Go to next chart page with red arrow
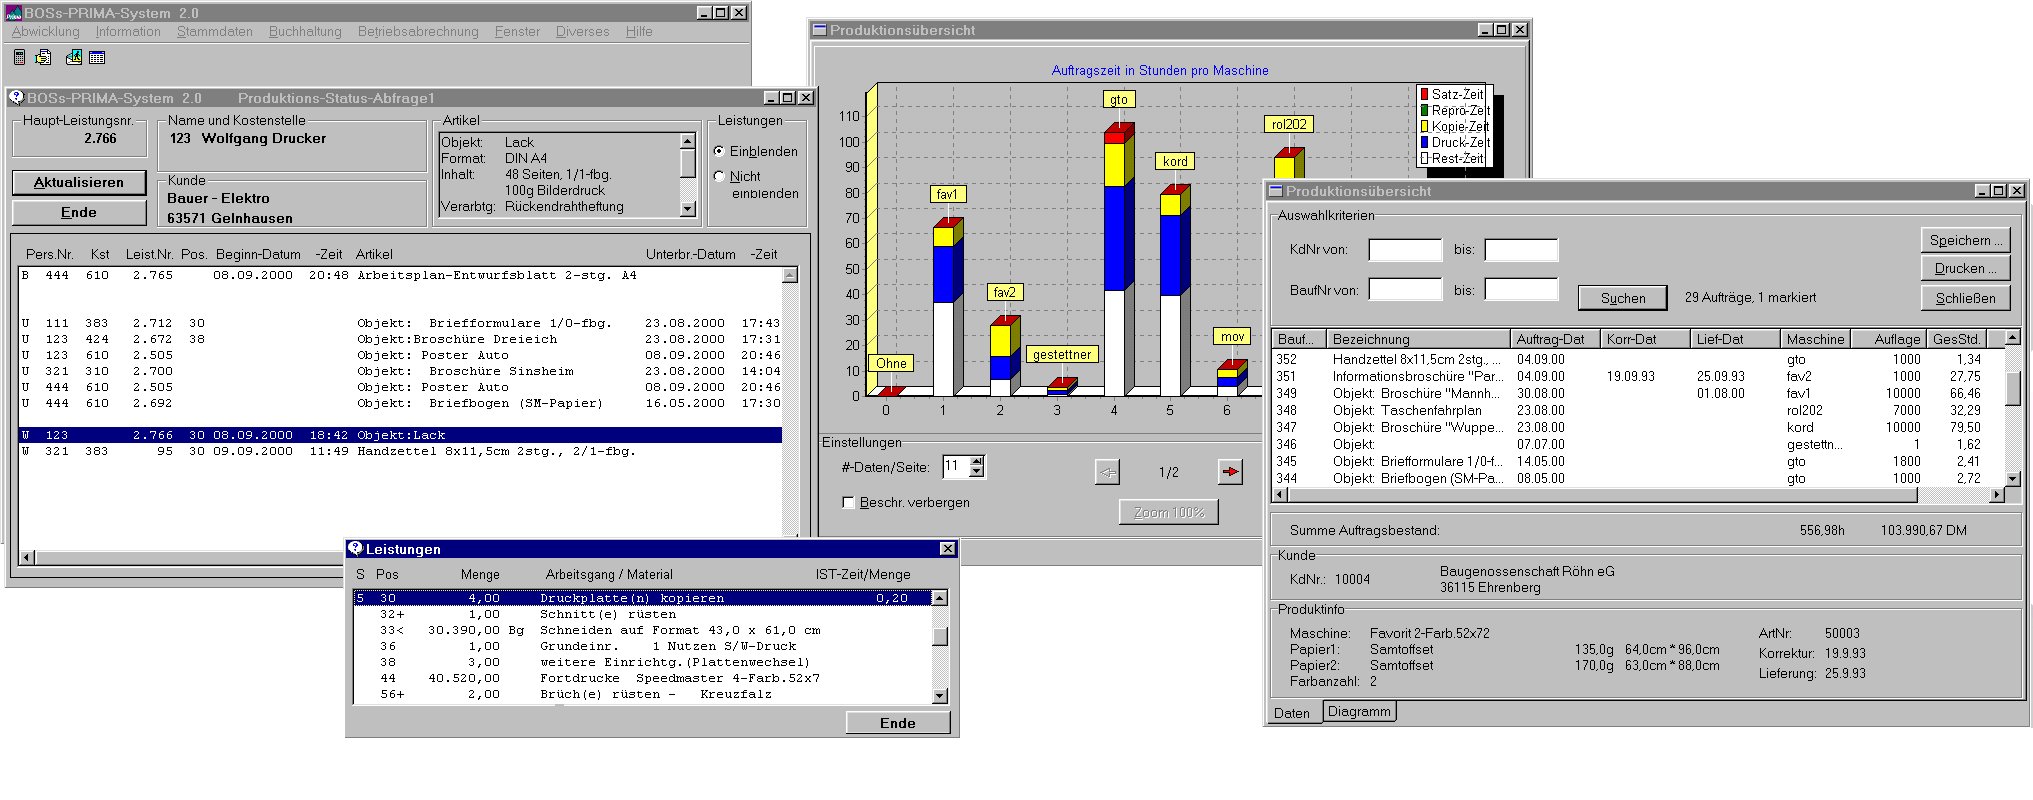Screen dimensions: 2033x800 click(1230, 472)
